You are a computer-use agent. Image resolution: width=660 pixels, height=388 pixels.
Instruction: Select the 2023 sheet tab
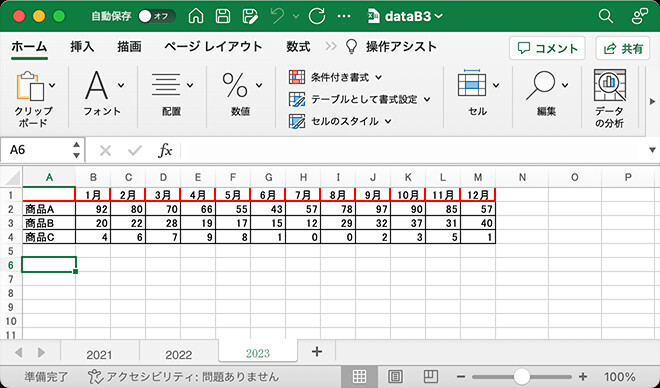tap(258, 353)
